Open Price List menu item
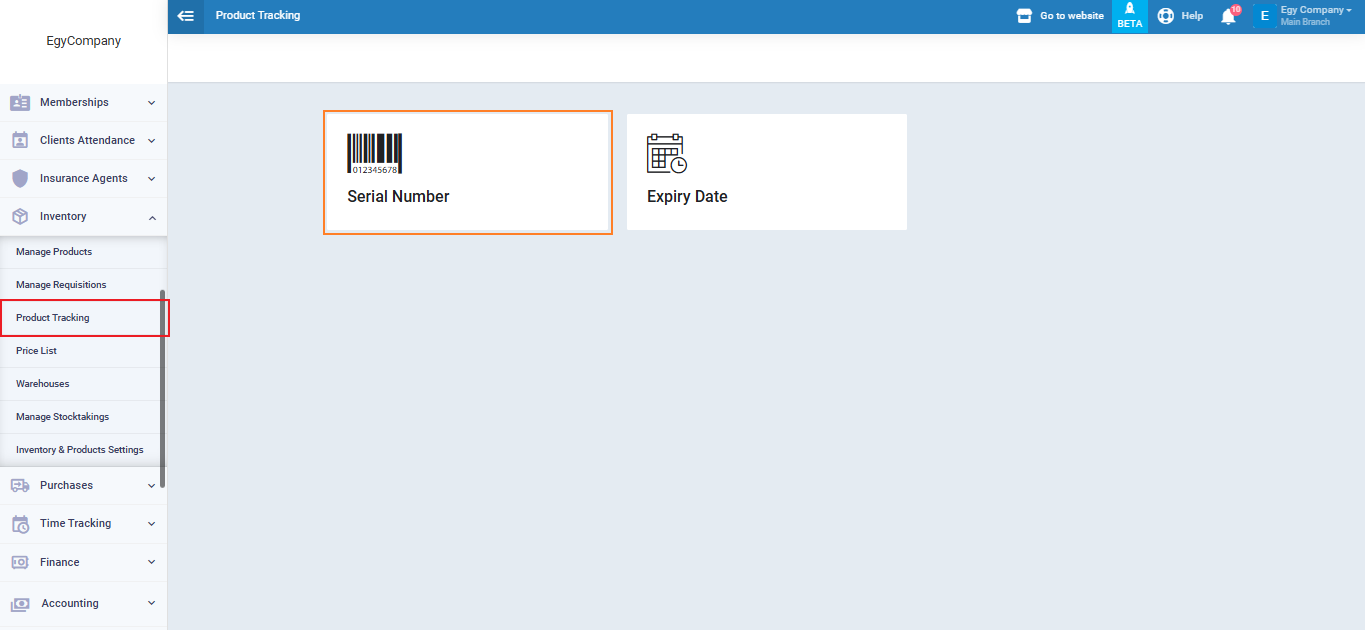Image resolution: width=1365 pixels, height=630 pixels. [36, 351]
